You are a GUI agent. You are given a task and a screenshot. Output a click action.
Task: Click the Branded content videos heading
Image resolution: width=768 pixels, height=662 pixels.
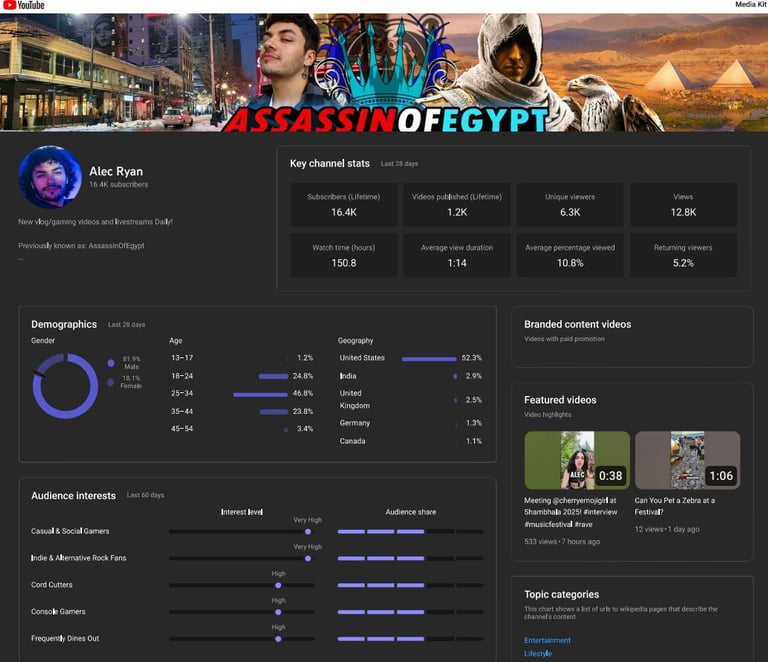coord(577,324)
